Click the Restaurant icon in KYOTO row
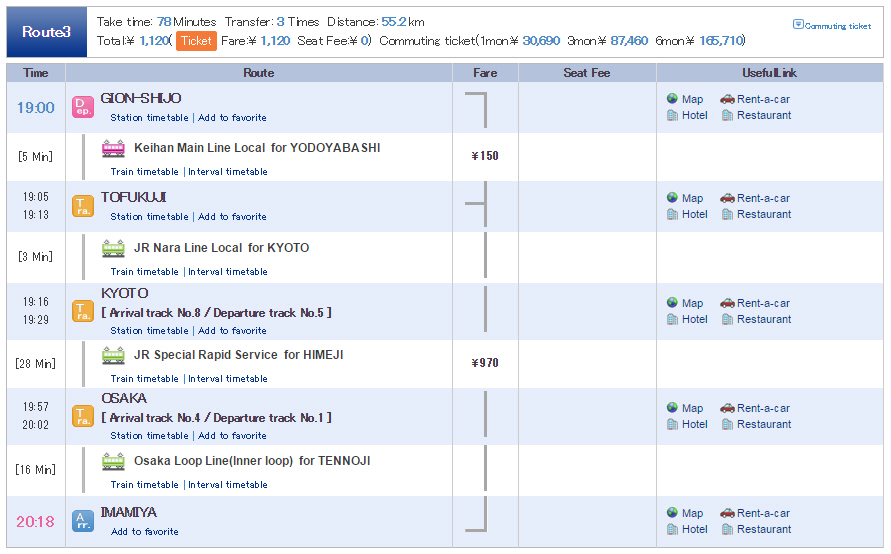891x554 pixels. coord(727,319)
